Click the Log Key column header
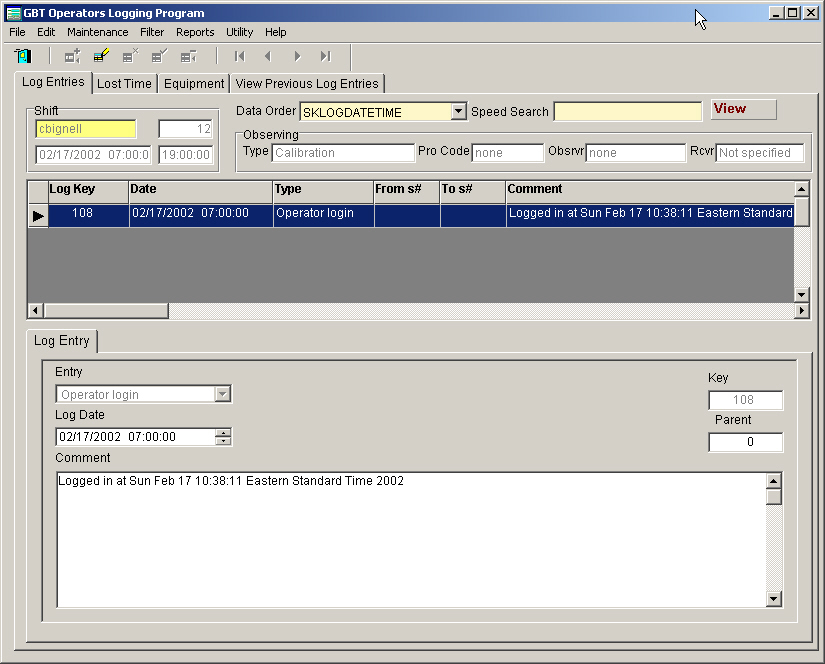Viewport: 825px width, 664px height. click(x=88, y=192)
